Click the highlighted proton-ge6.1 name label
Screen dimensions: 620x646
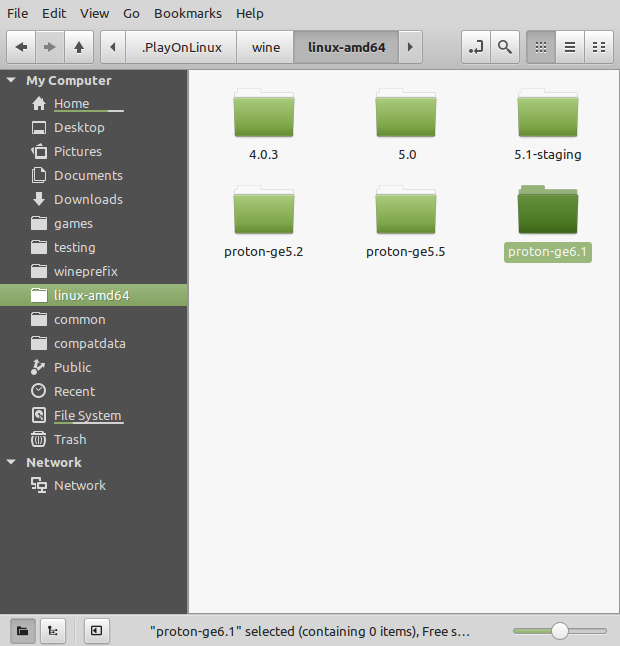tap(547, 252)
